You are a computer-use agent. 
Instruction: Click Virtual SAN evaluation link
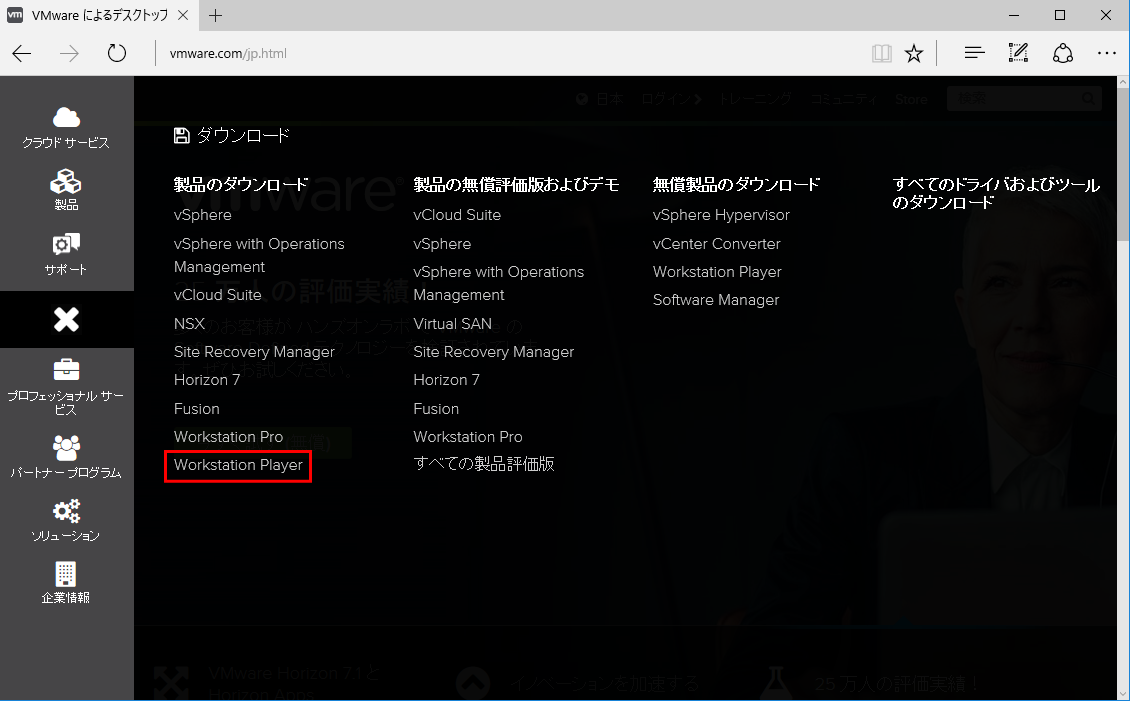[453, 323]
